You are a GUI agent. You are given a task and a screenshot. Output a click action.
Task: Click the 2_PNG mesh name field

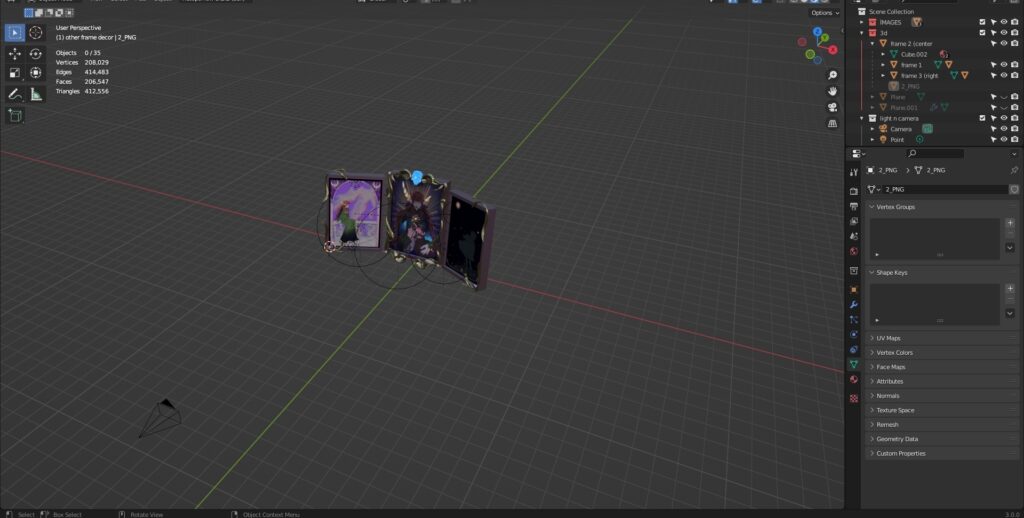945,189
